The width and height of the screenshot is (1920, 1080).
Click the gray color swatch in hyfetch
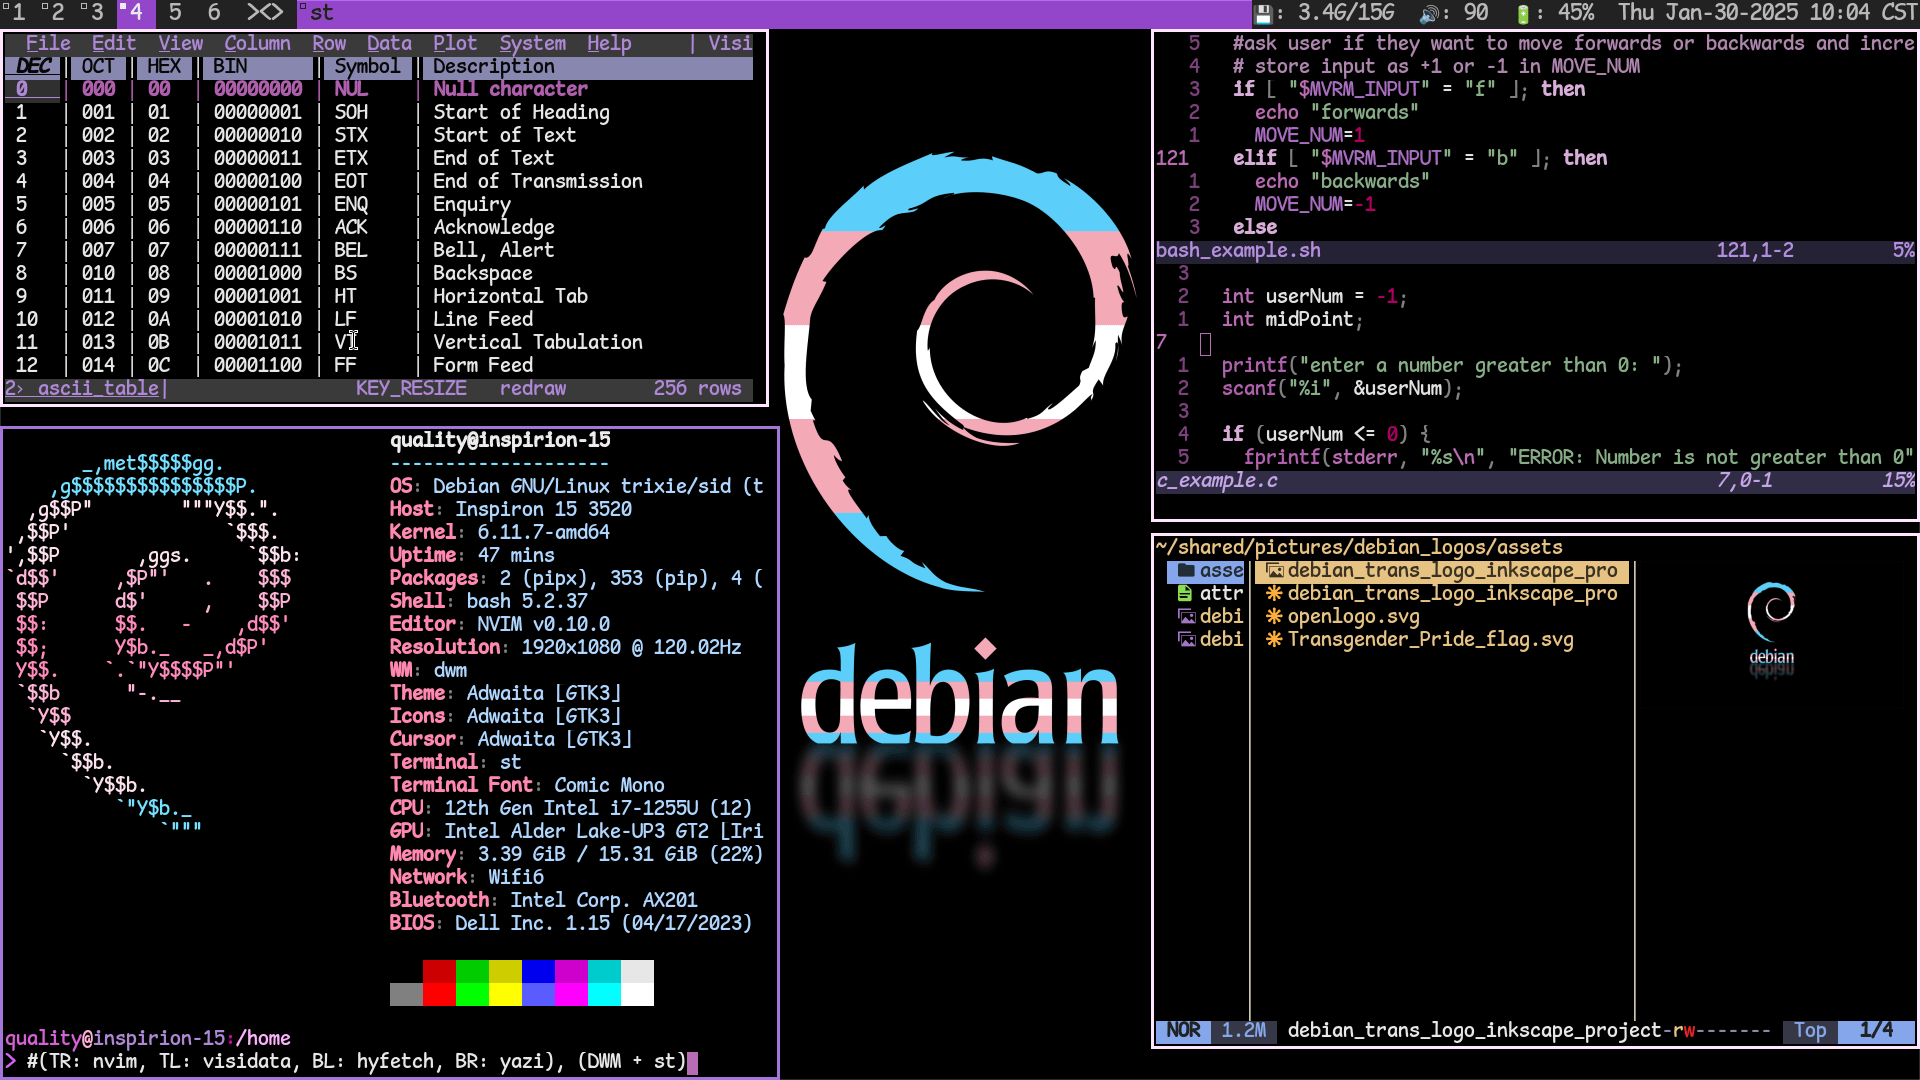406,994
